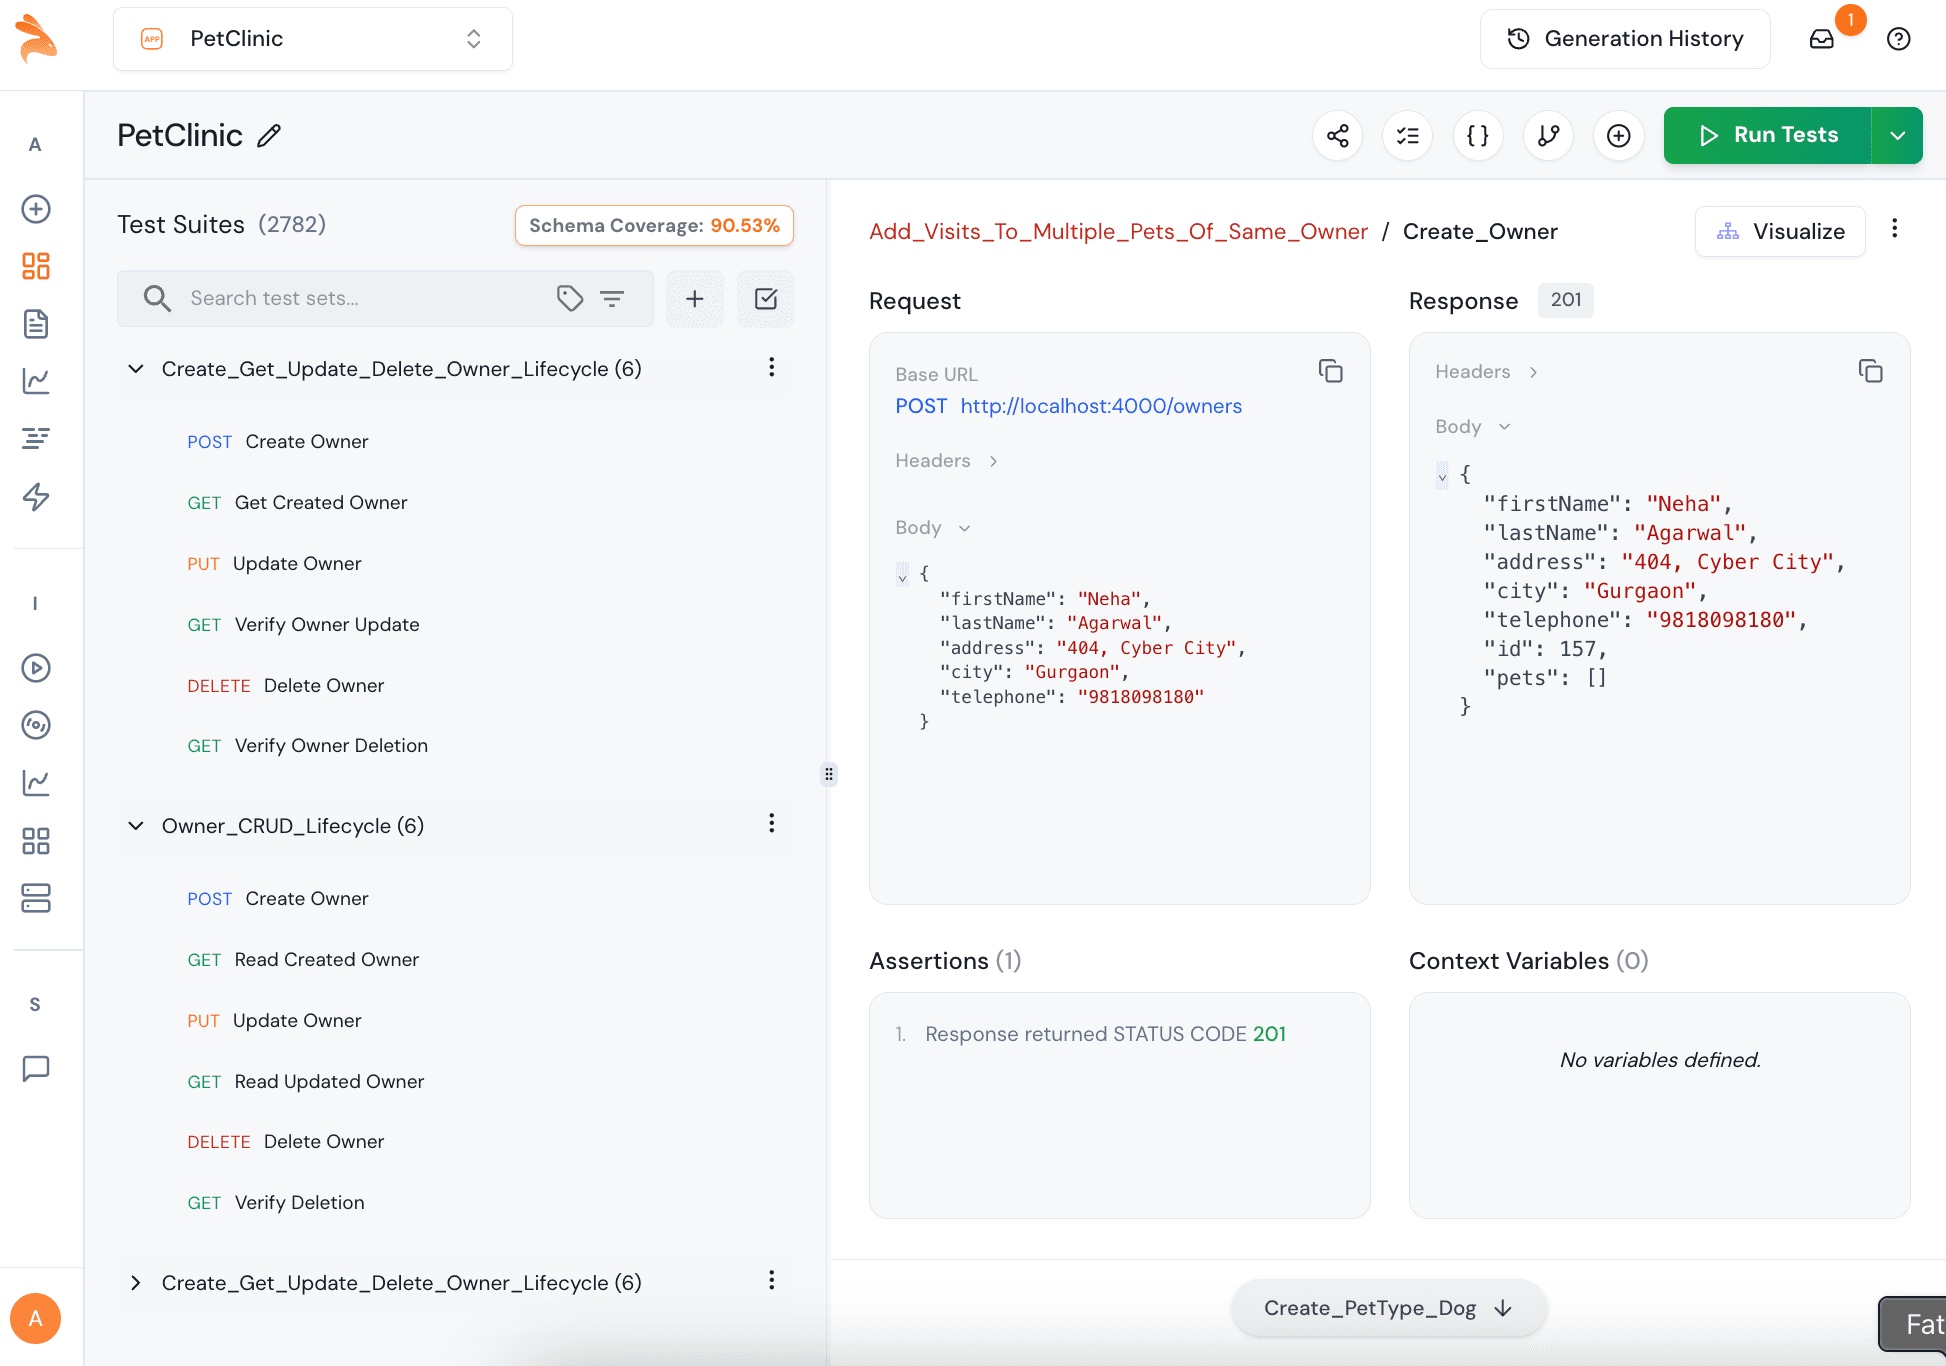
Task: Click the git branch icon
Action: click(x=1549, y=135)
